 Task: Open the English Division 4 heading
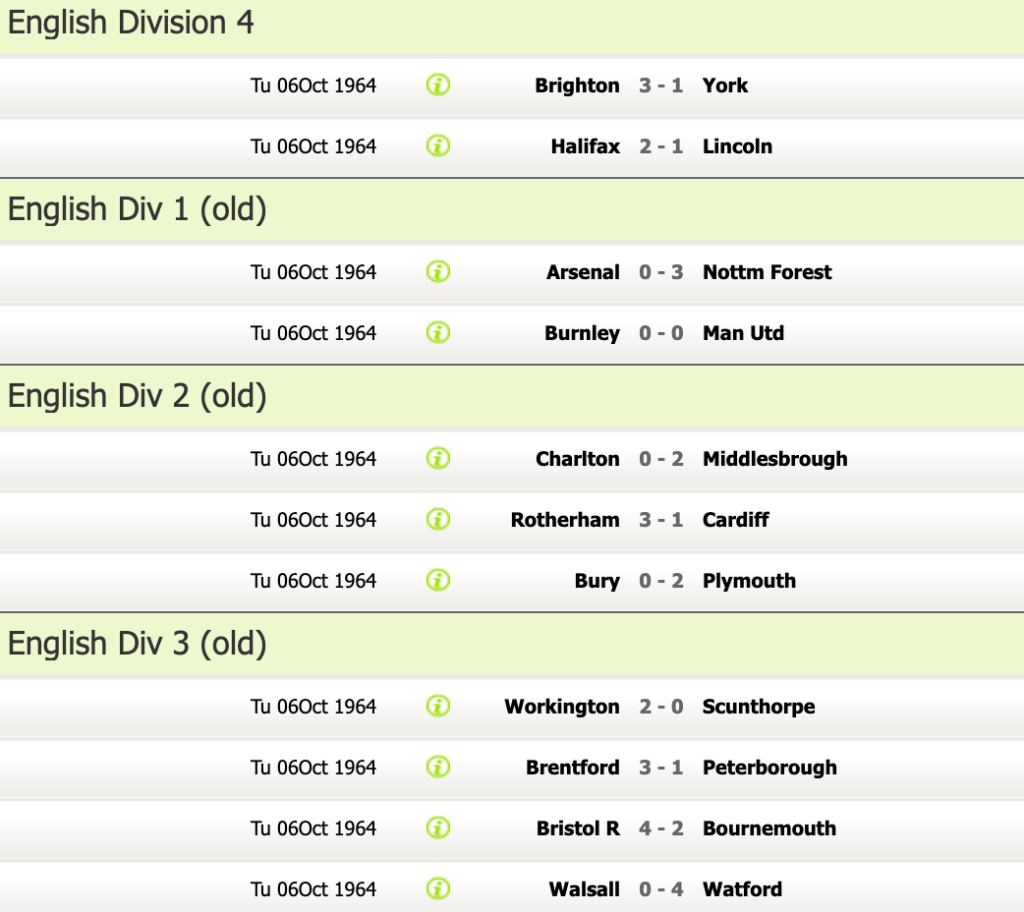tap(131, 24)
